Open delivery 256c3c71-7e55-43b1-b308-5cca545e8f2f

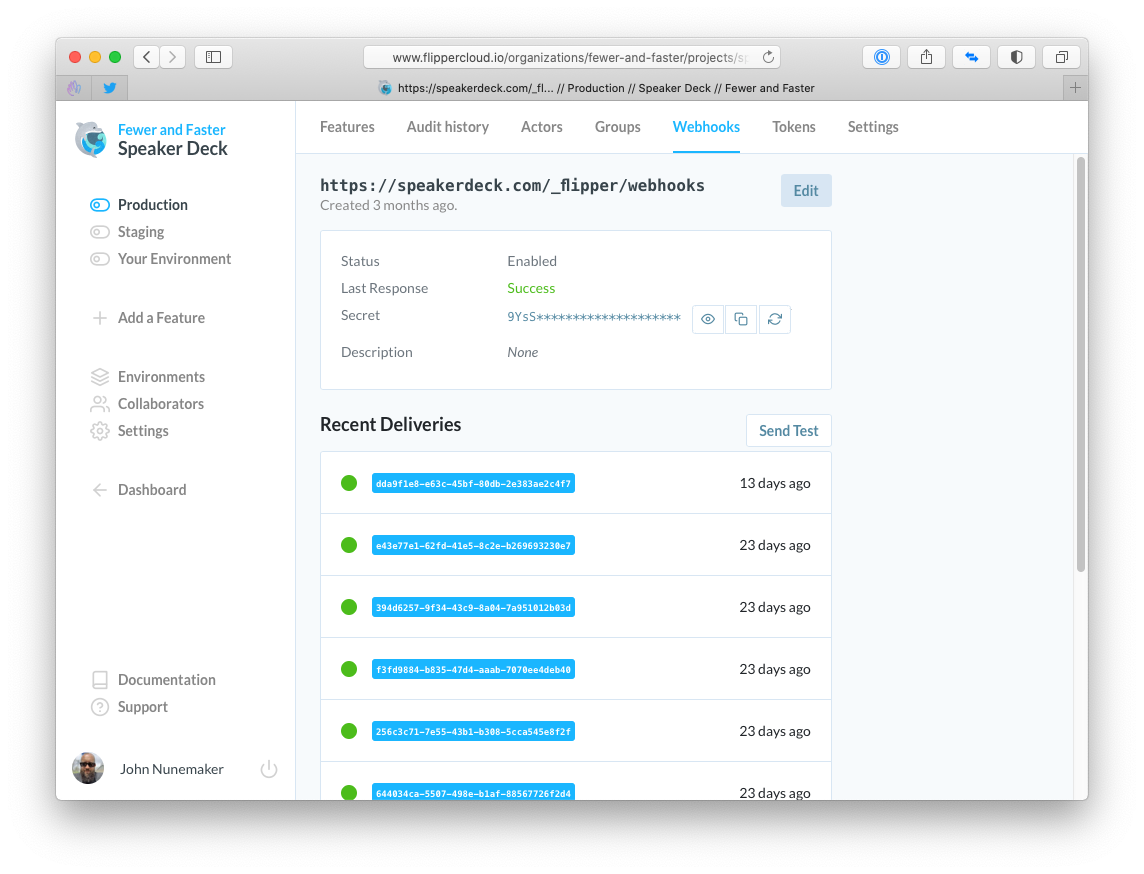coord(474,732)
